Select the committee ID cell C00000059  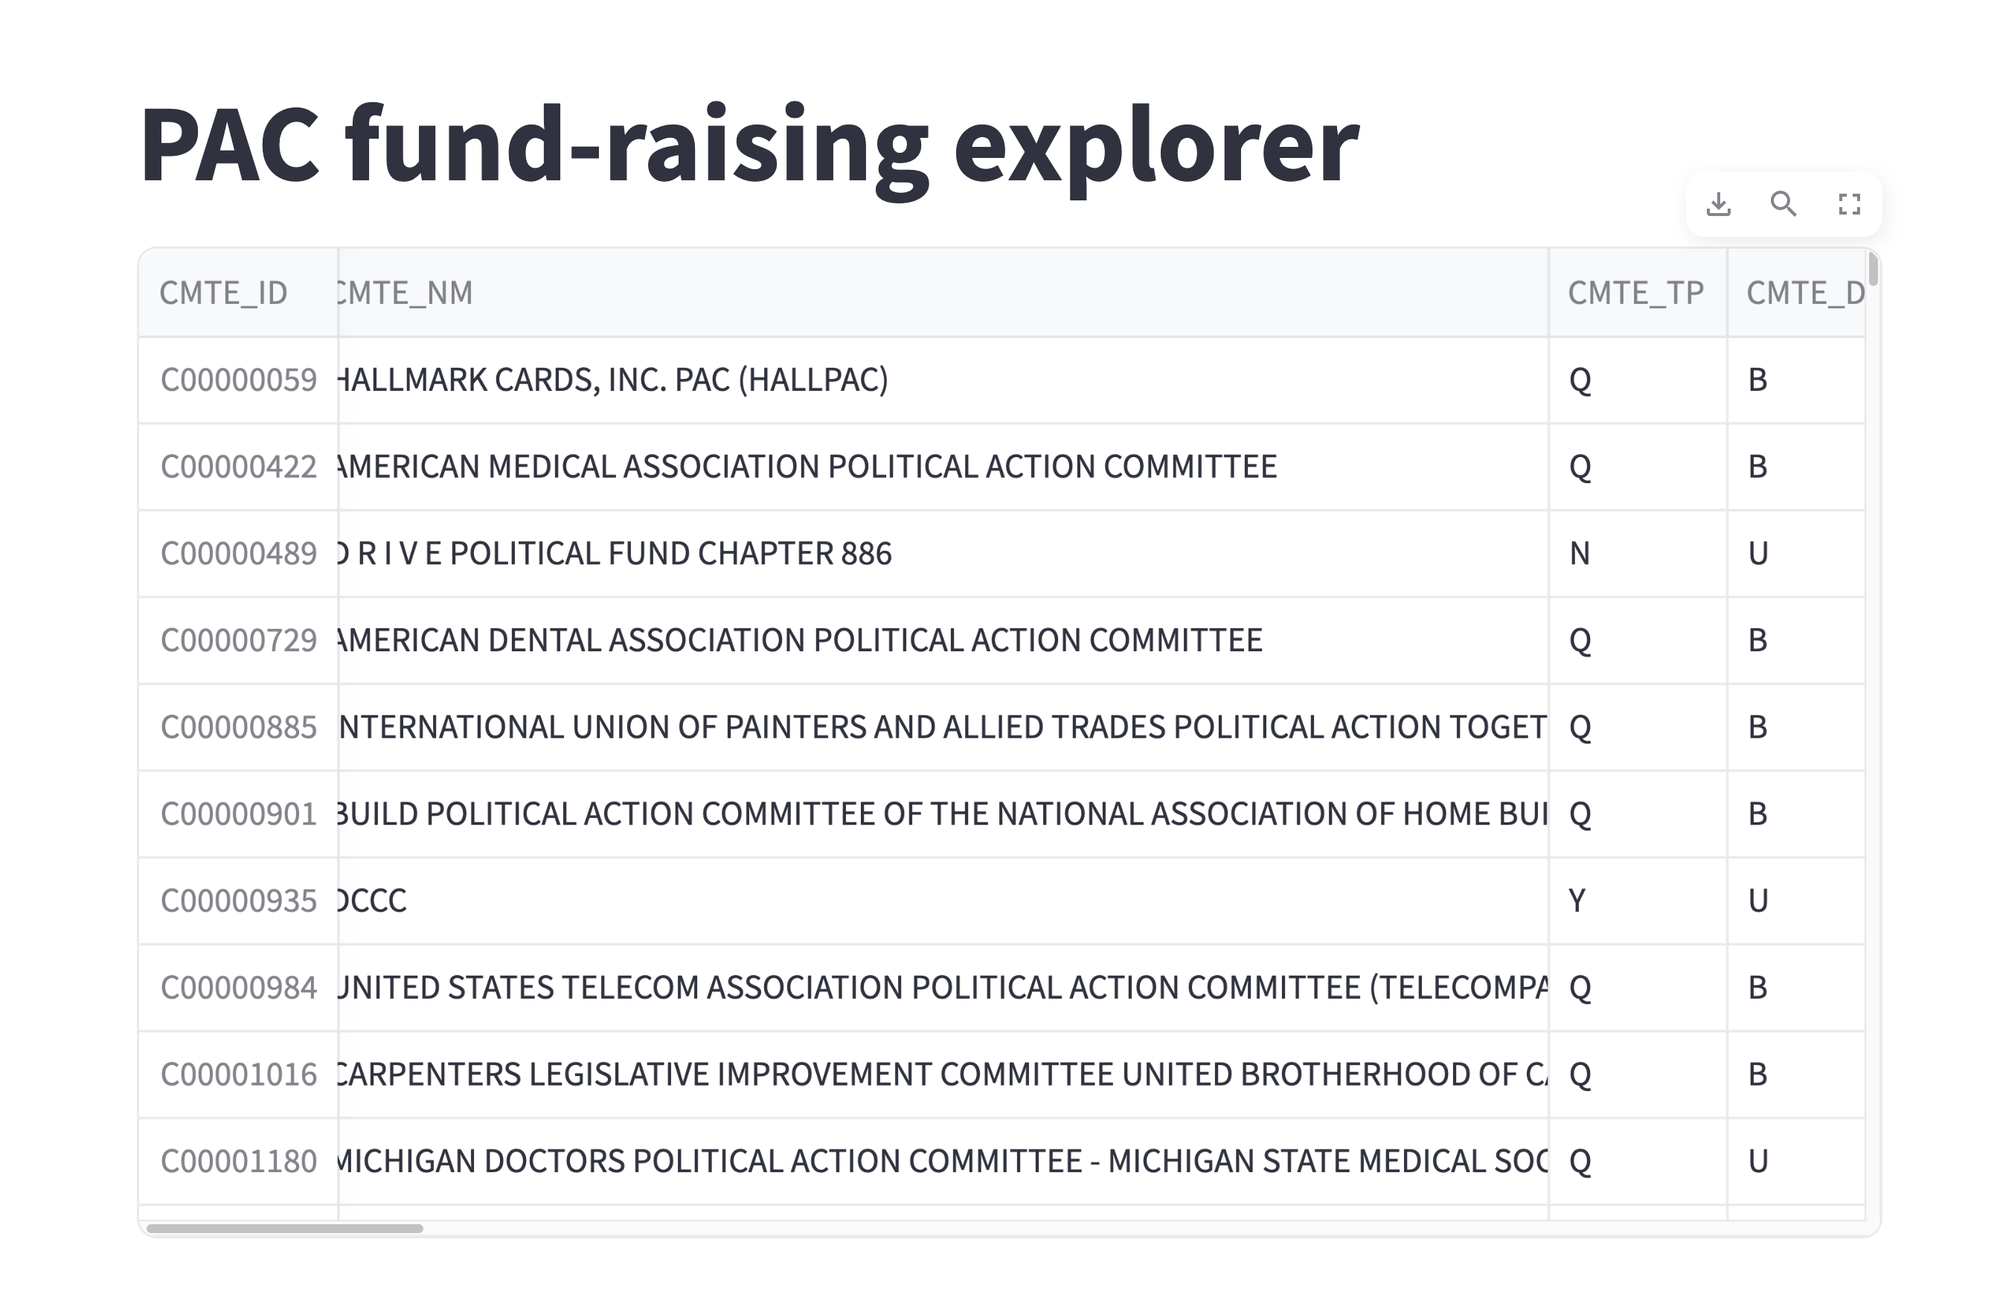pos(239,380)
